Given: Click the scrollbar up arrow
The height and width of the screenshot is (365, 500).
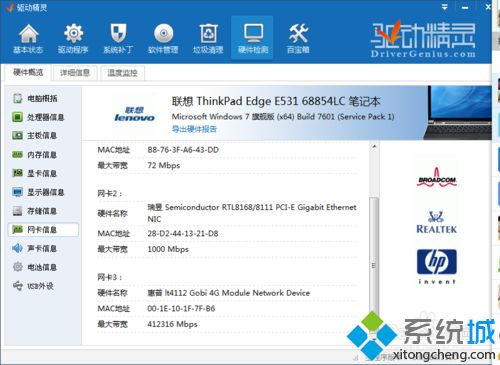Looking at the screenshot, I should pyautogui.click(x=374, y=146).
